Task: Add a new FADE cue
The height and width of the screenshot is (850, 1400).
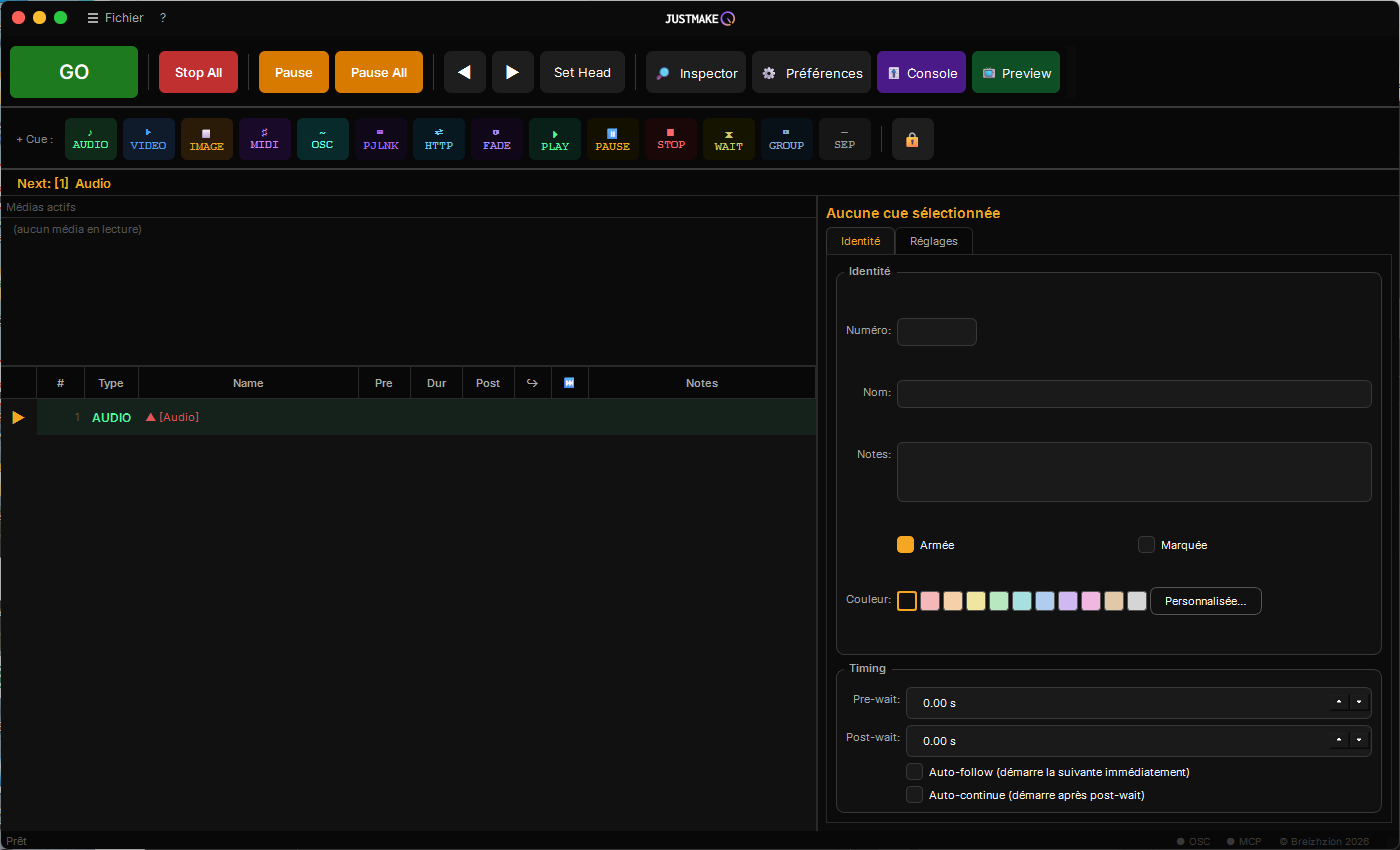Action: pyautogui.click(x=497, y=139)
